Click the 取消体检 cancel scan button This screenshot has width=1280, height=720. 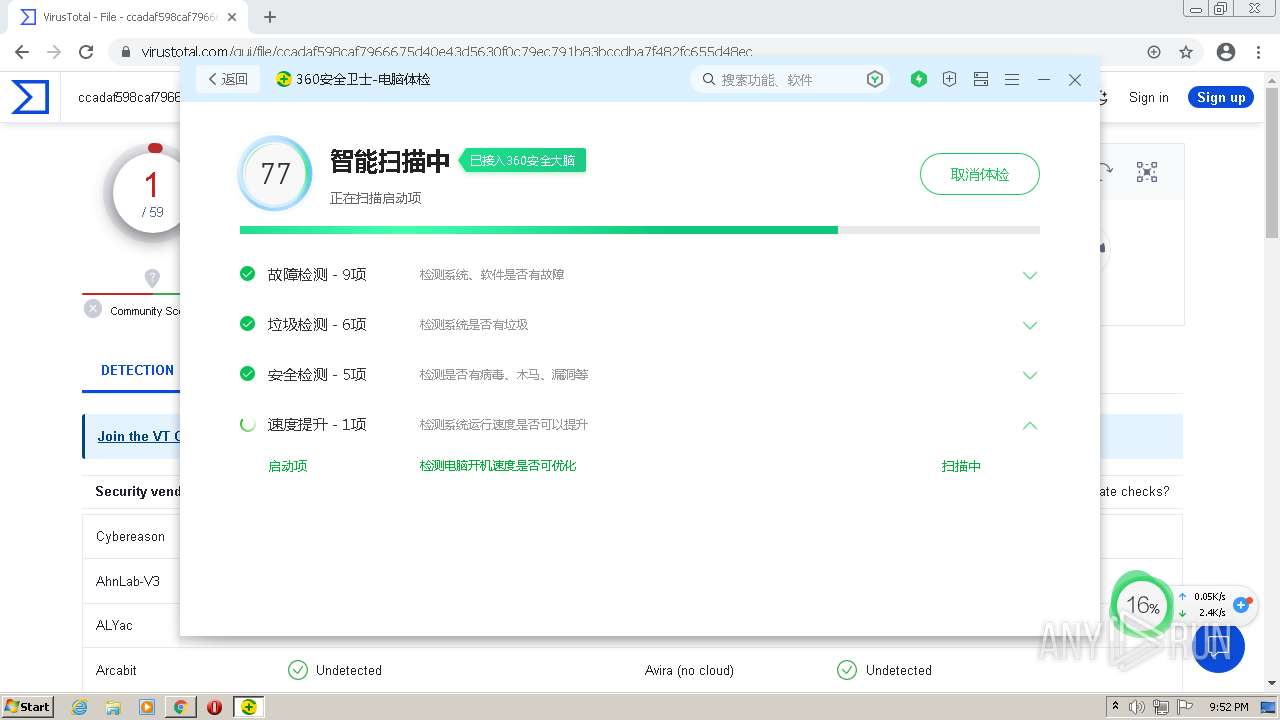coord(979,174)
